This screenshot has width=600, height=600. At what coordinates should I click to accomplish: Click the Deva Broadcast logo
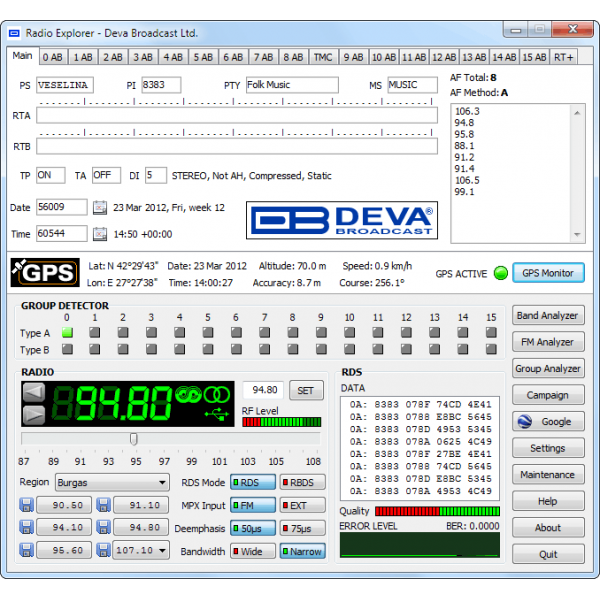(x=342, y=220)
